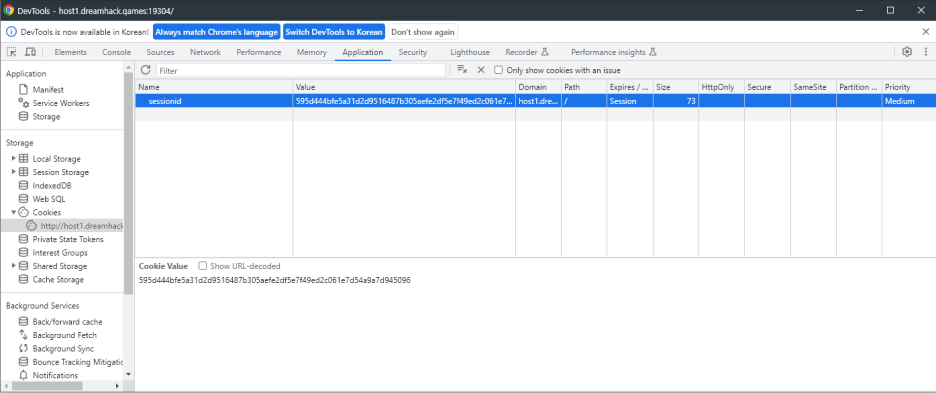Toggle the device toolbar icon
Viewport: 936px width, 393px height.
pyautogui.click(x=30, y=52)
